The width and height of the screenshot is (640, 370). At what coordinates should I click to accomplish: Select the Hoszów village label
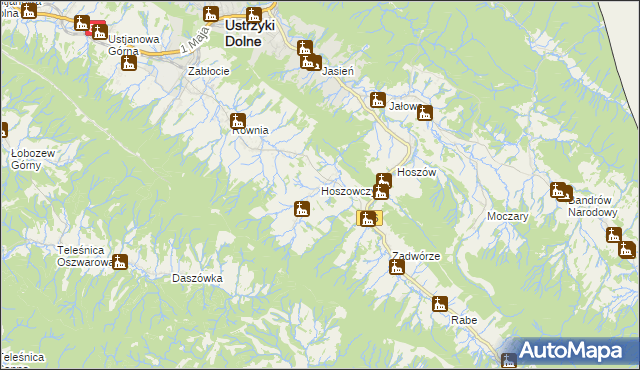[416, 172]
